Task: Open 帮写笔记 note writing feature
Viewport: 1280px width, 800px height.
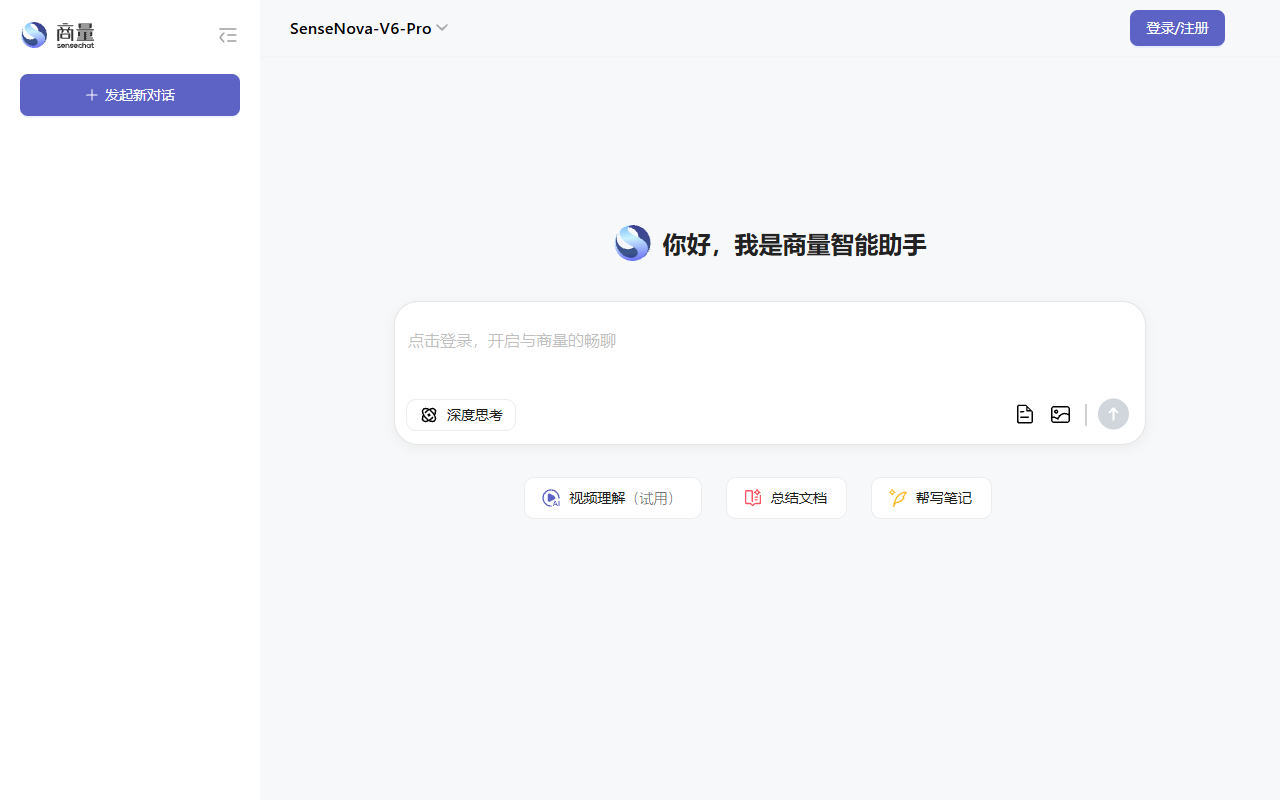Action: pyautogui.click(x=931, y=498)
